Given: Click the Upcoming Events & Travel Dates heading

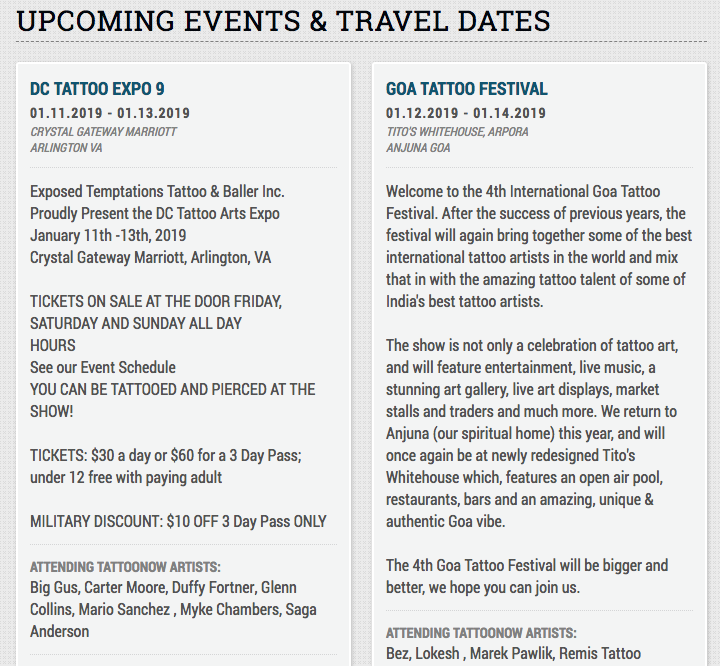Looking at the screenshot, I should pos(283,20).
